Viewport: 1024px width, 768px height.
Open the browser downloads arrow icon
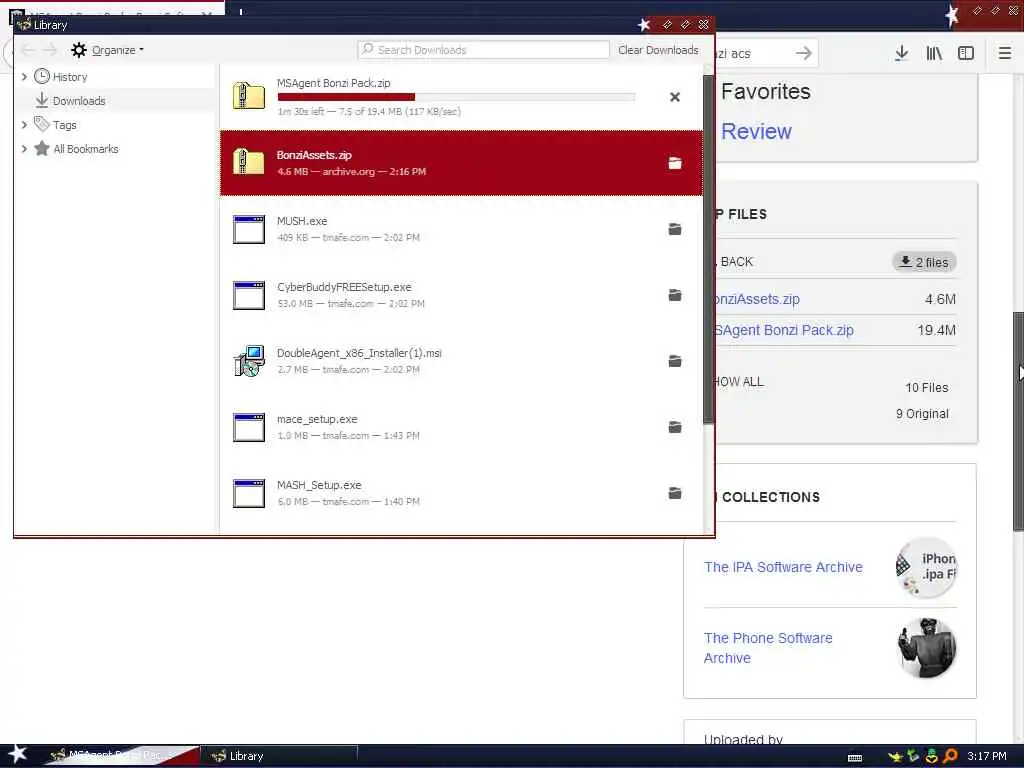(901, 53)
